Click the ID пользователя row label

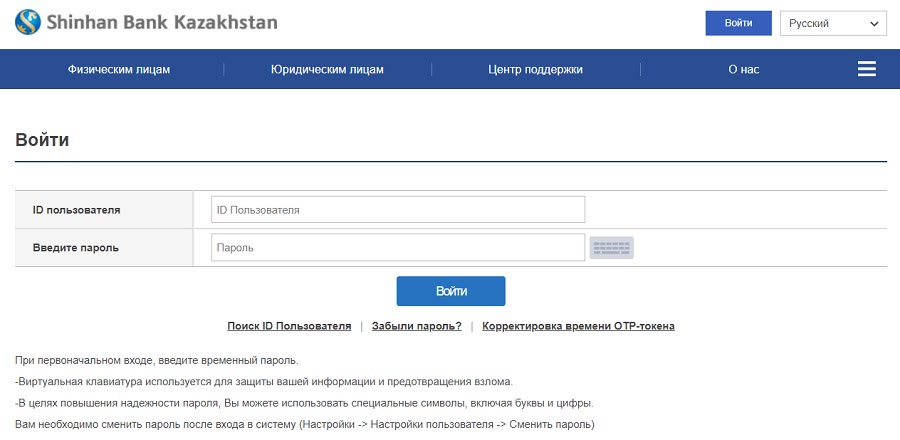click(76, 210)
